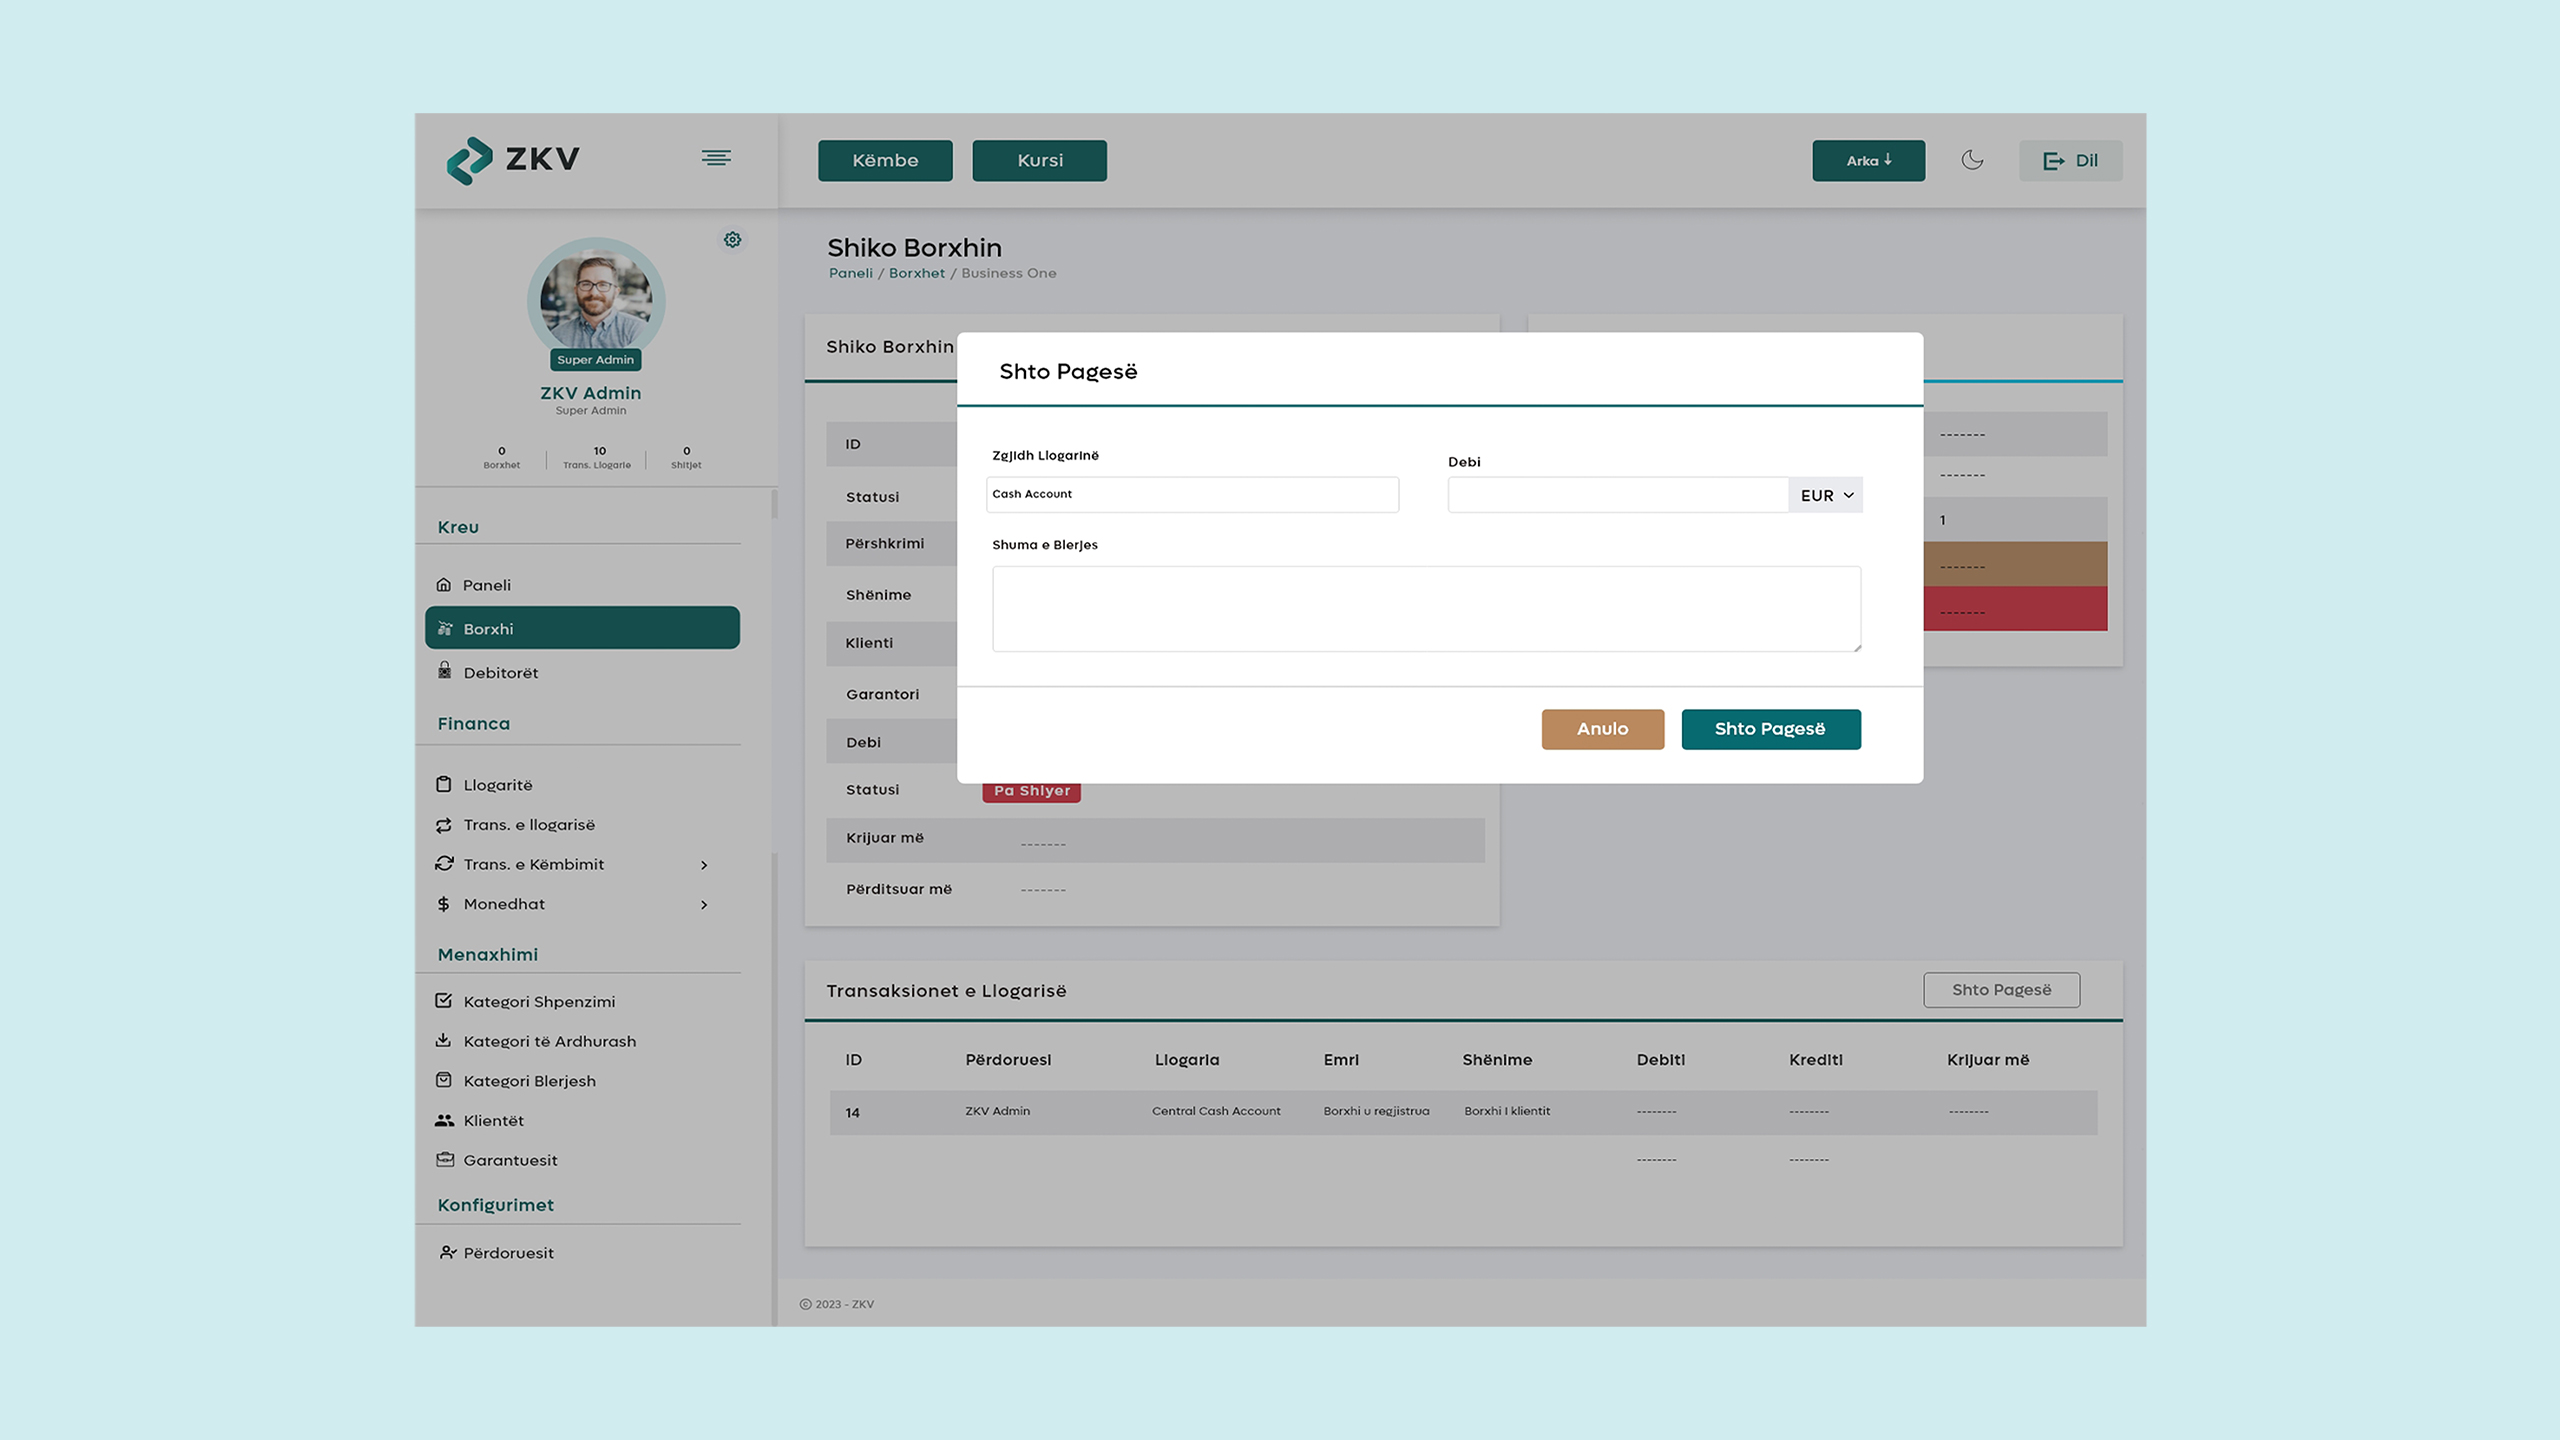Image resolution: width=2560 pixels, height=1440 pixels.
Task: Expand Monedhat submenu chevron
Action: tap(704, 905)
